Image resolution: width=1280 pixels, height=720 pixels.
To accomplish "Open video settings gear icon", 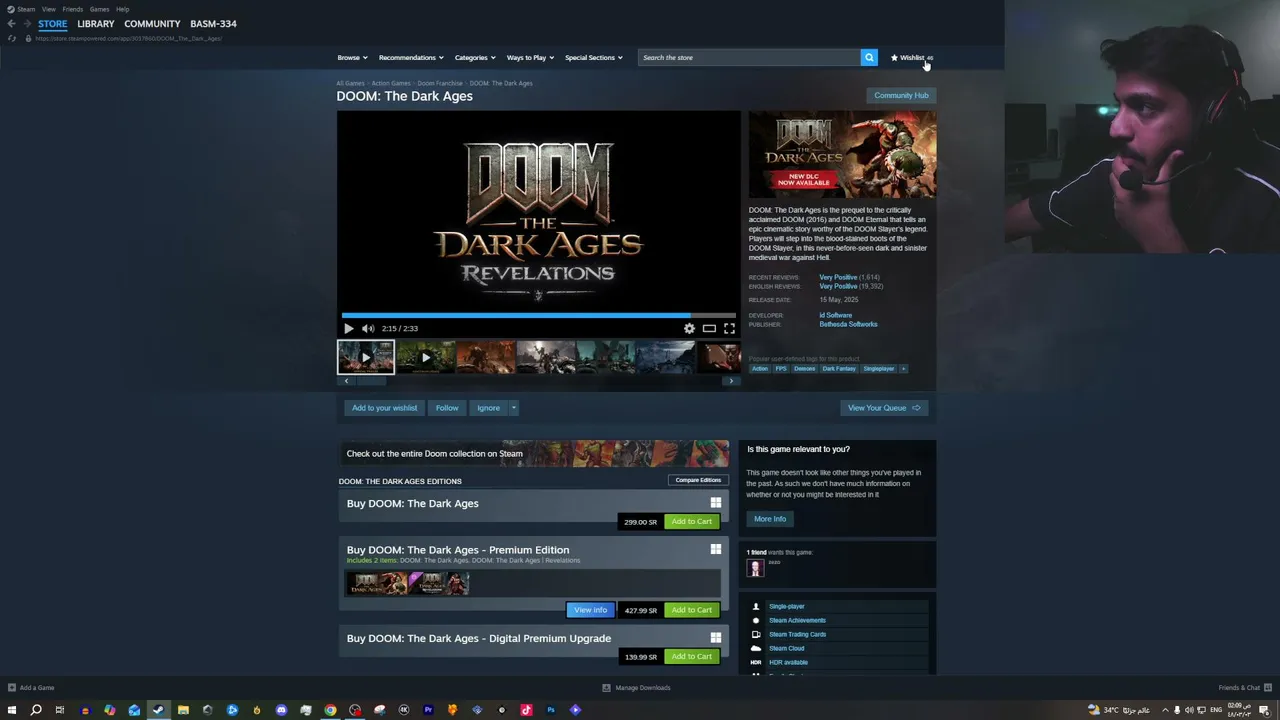I will 689,328.
